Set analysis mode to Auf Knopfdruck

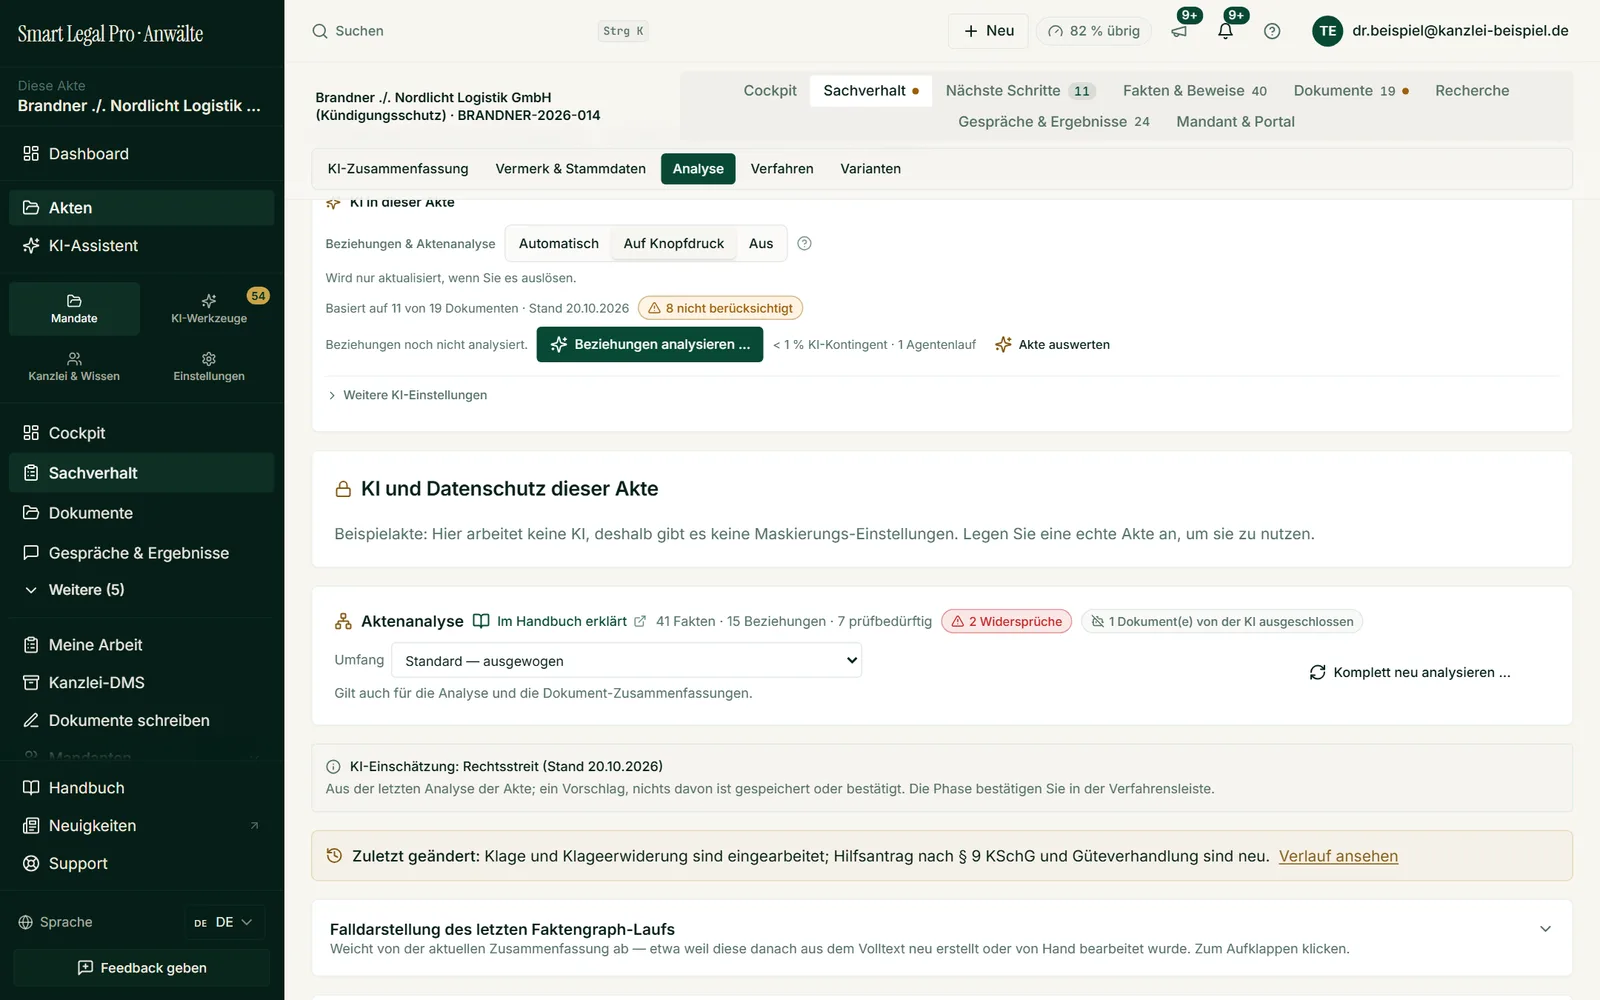tap(674, 244)
